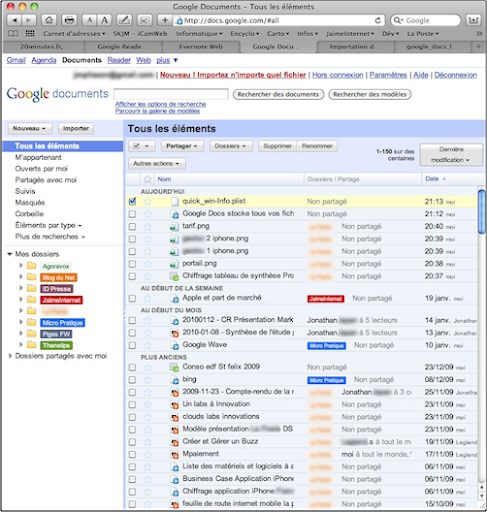
Task: Open the Autres actions dropdown
Action: pyautogui.click(x=157, y=164)
